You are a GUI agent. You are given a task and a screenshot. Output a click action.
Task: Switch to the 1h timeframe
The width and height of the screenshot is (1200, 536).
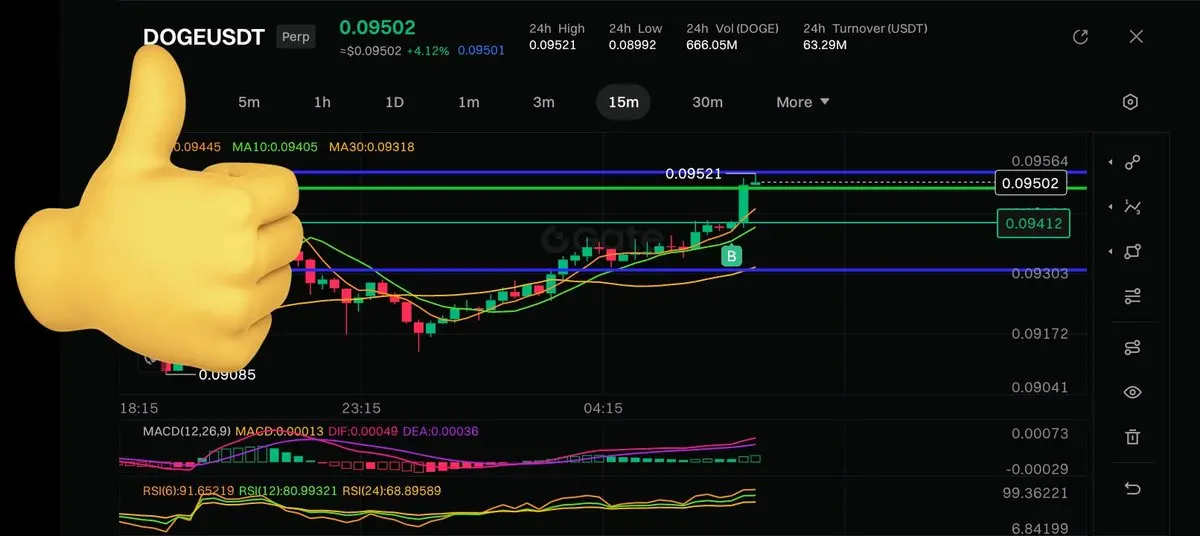tap(322, 102)
